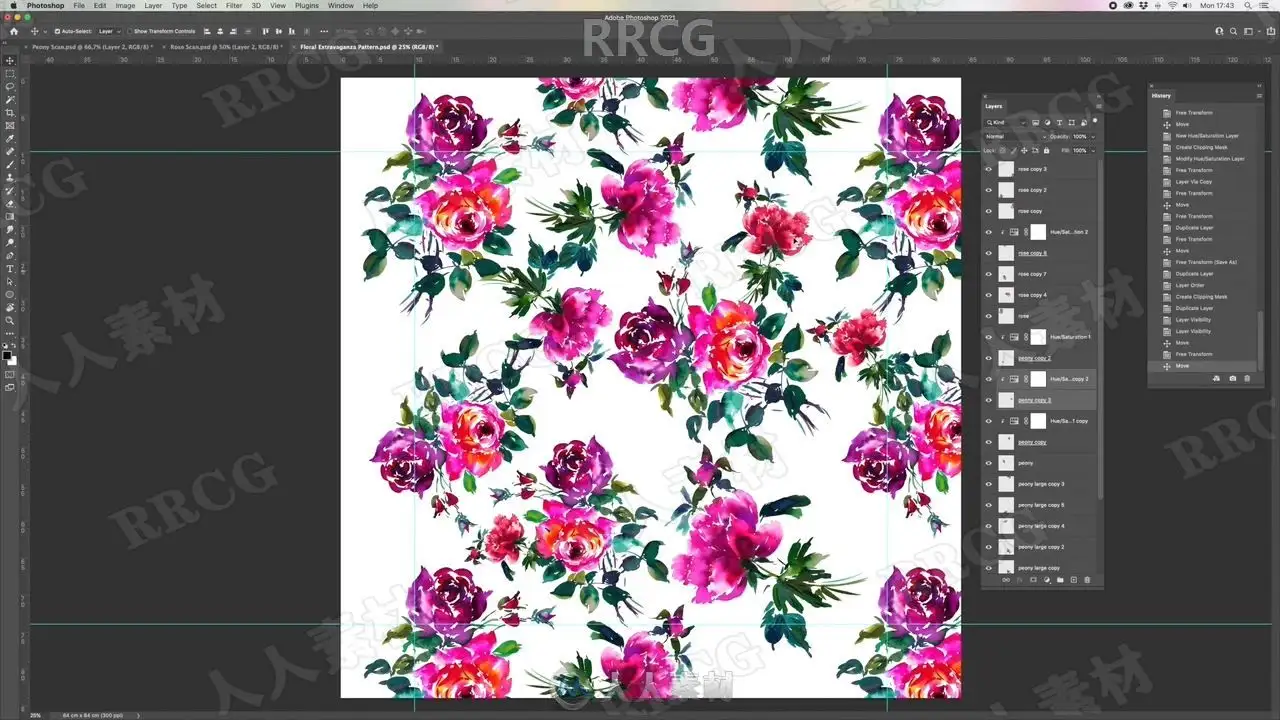Open the three-dots more align options
Screen dimensions: 1280x720
[x=324, y=31]
